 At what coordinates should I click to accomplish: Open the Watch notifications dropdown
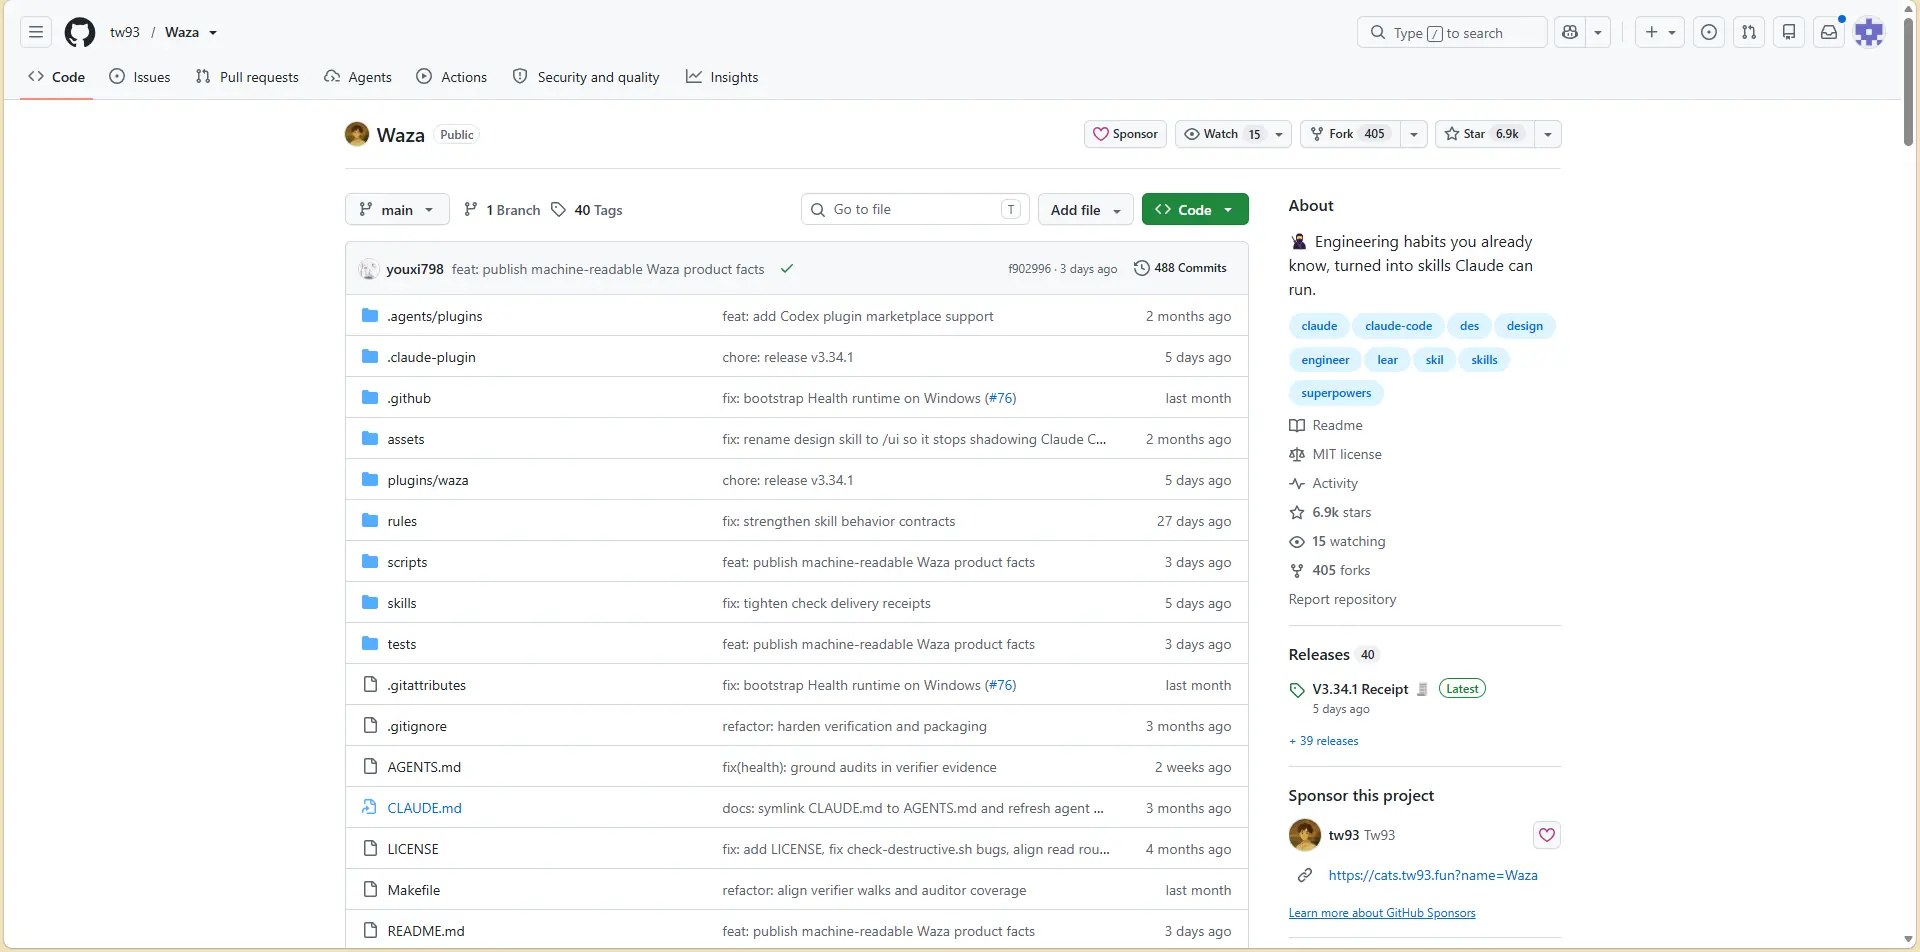[1234, 134]
